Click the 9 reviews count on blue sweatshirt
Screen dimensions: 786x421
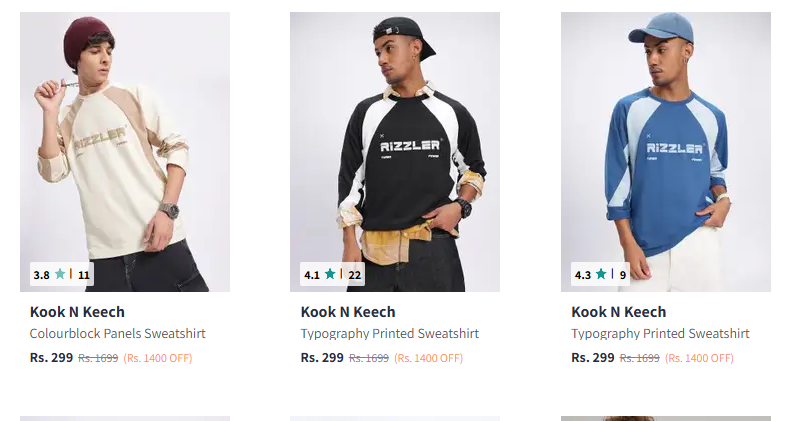623,275
